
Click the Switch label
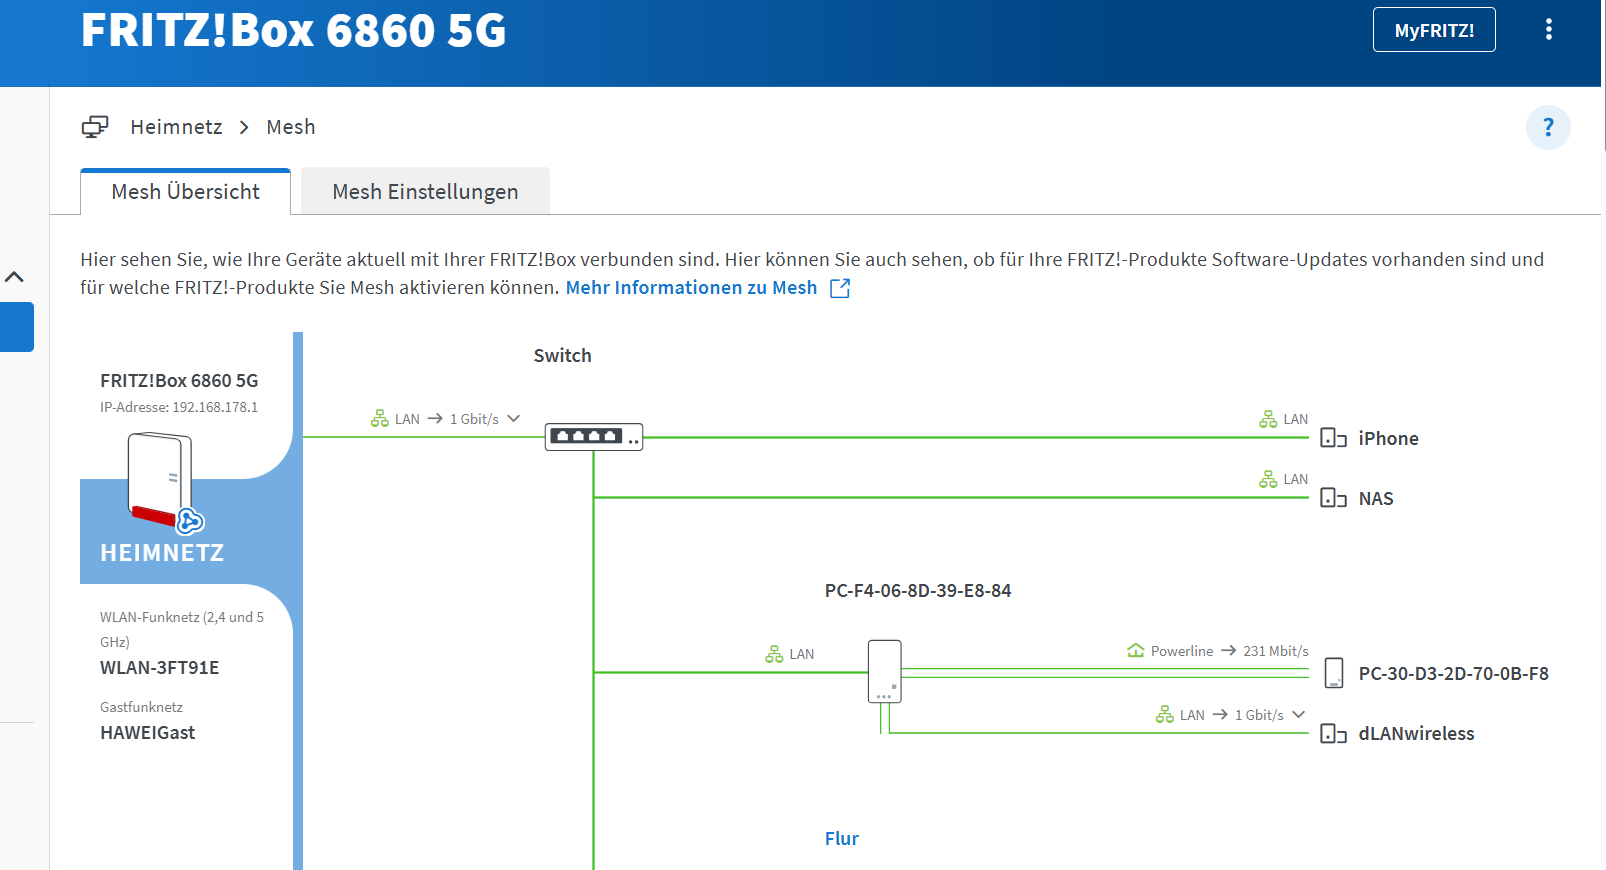[x=563, y=356]
